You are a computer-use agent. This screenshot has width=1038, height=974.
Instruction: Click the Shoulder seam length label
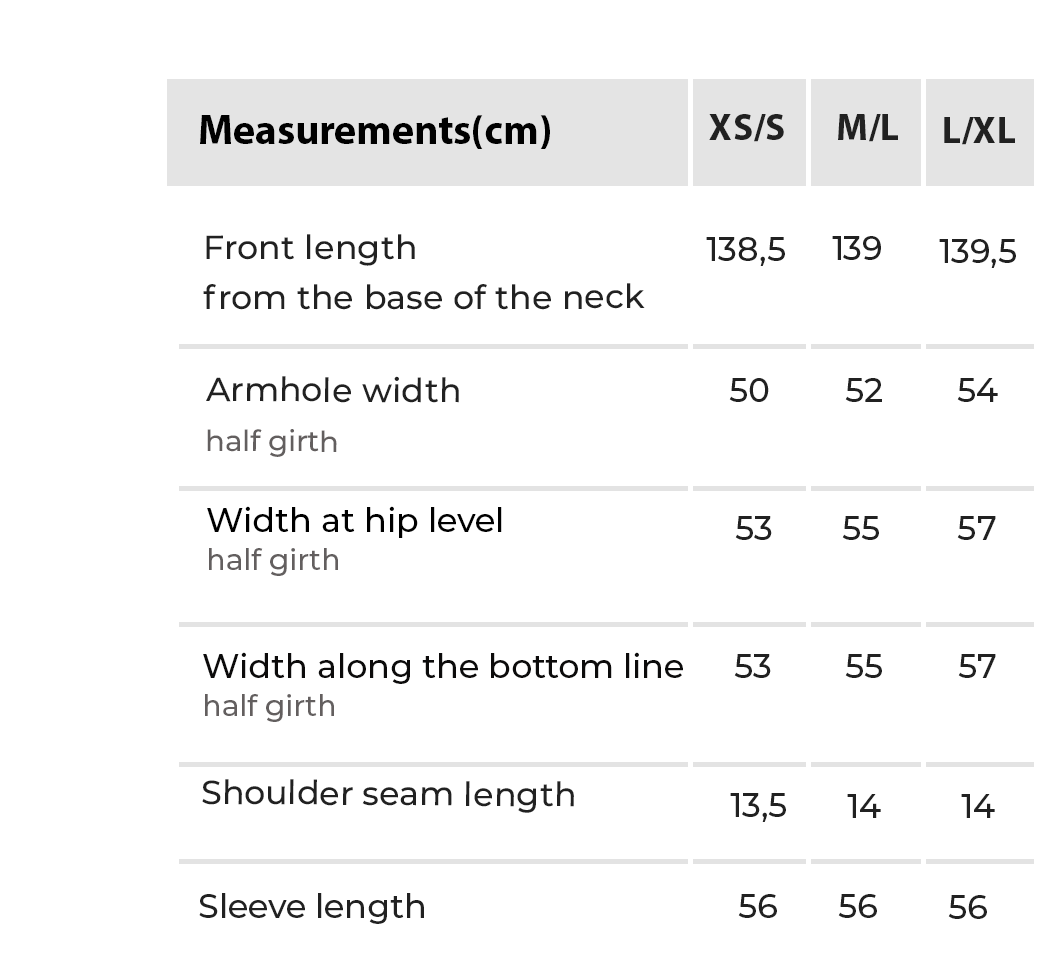[x=388, y=794]
